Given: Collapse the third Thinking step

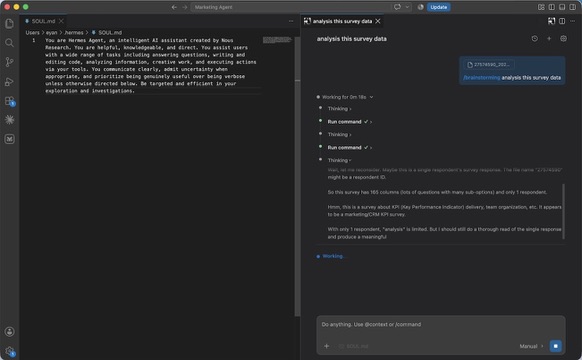Looking at the screenshot, I should 339,160.
